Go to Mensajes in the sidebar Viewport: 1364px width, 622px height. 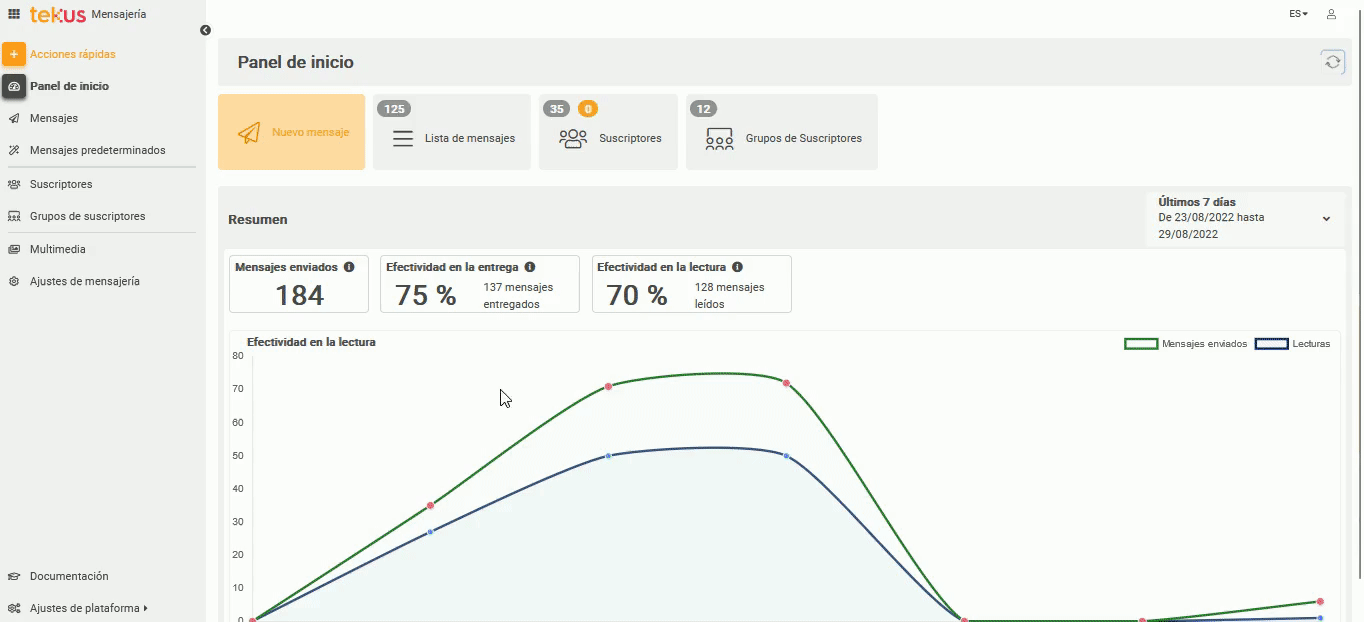[54, 118]
